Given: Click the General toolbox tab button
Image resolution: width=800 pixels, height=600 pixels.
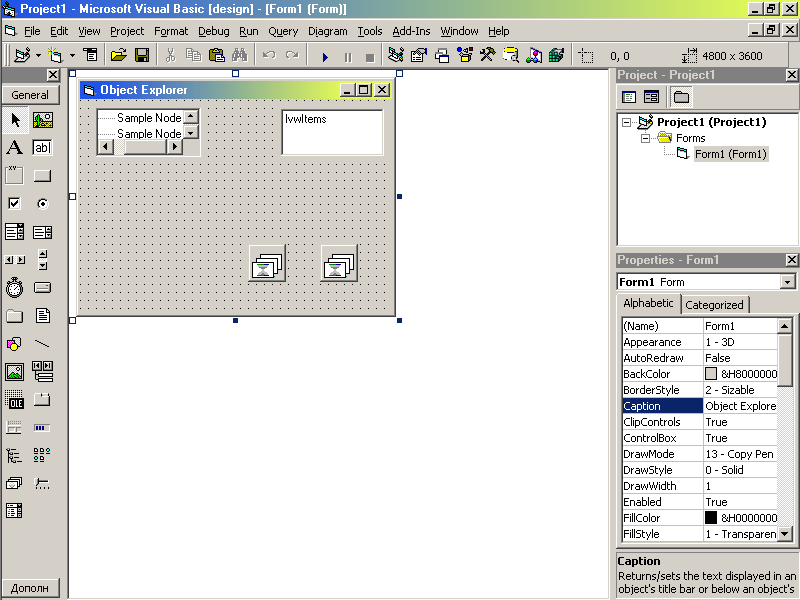Looking at the screenshot, I should coord(30,95).
